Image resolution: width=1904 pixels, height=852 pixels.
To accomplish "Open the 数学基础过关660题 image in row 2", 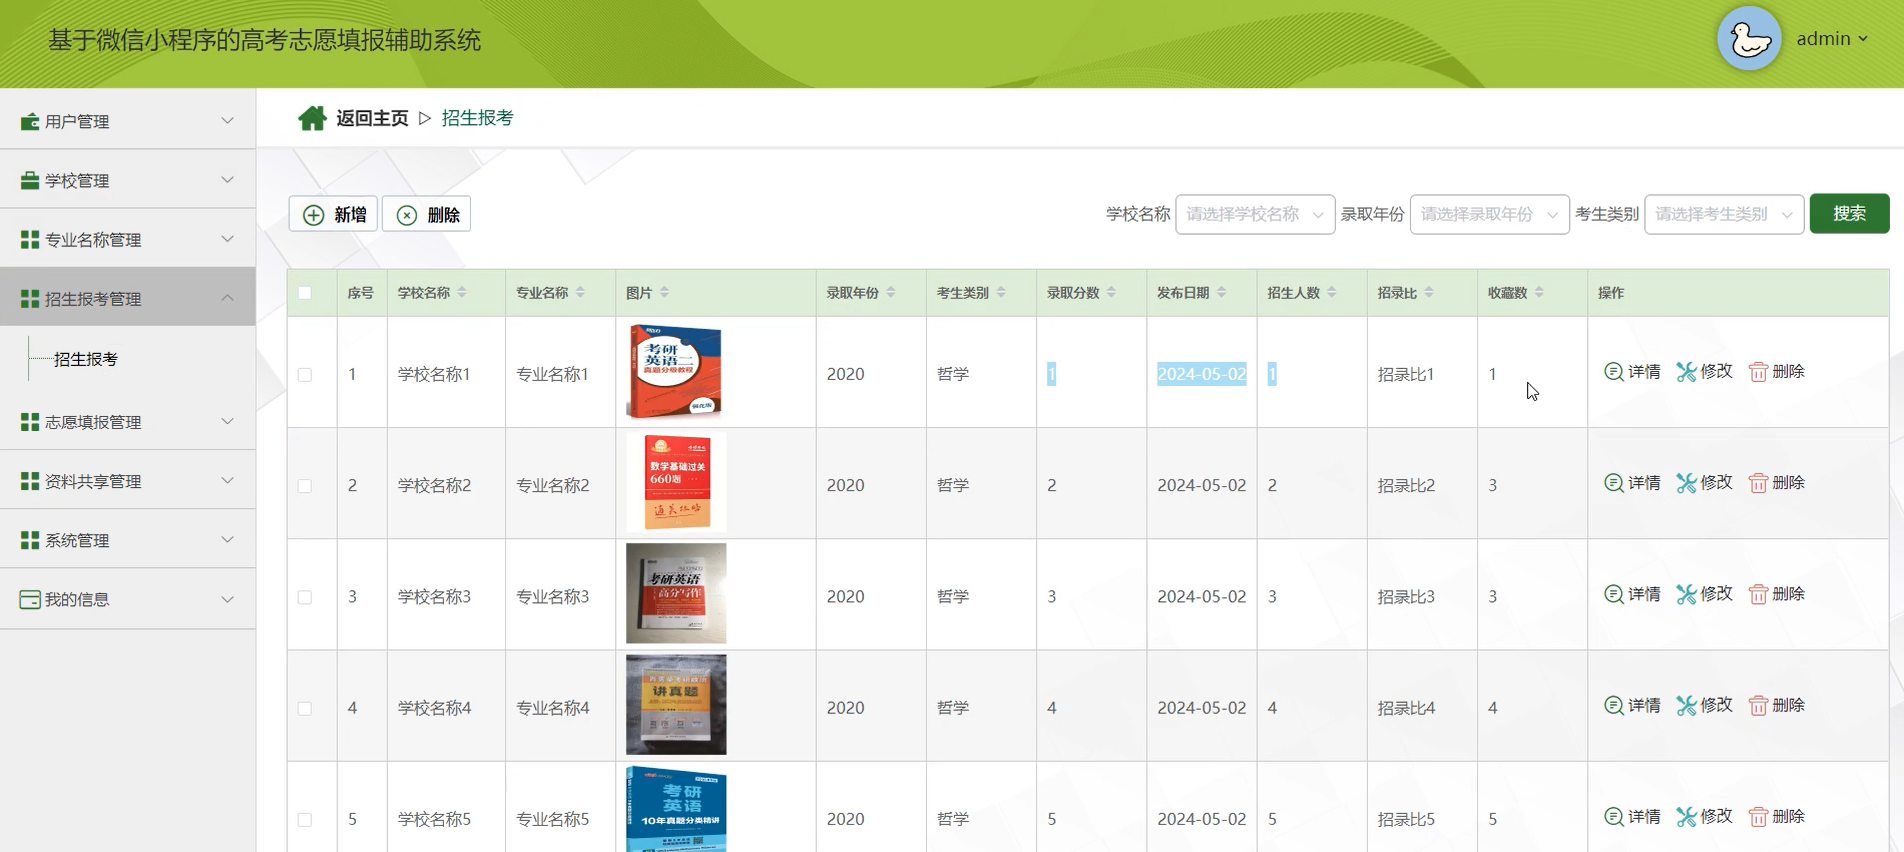I will 676,483.
